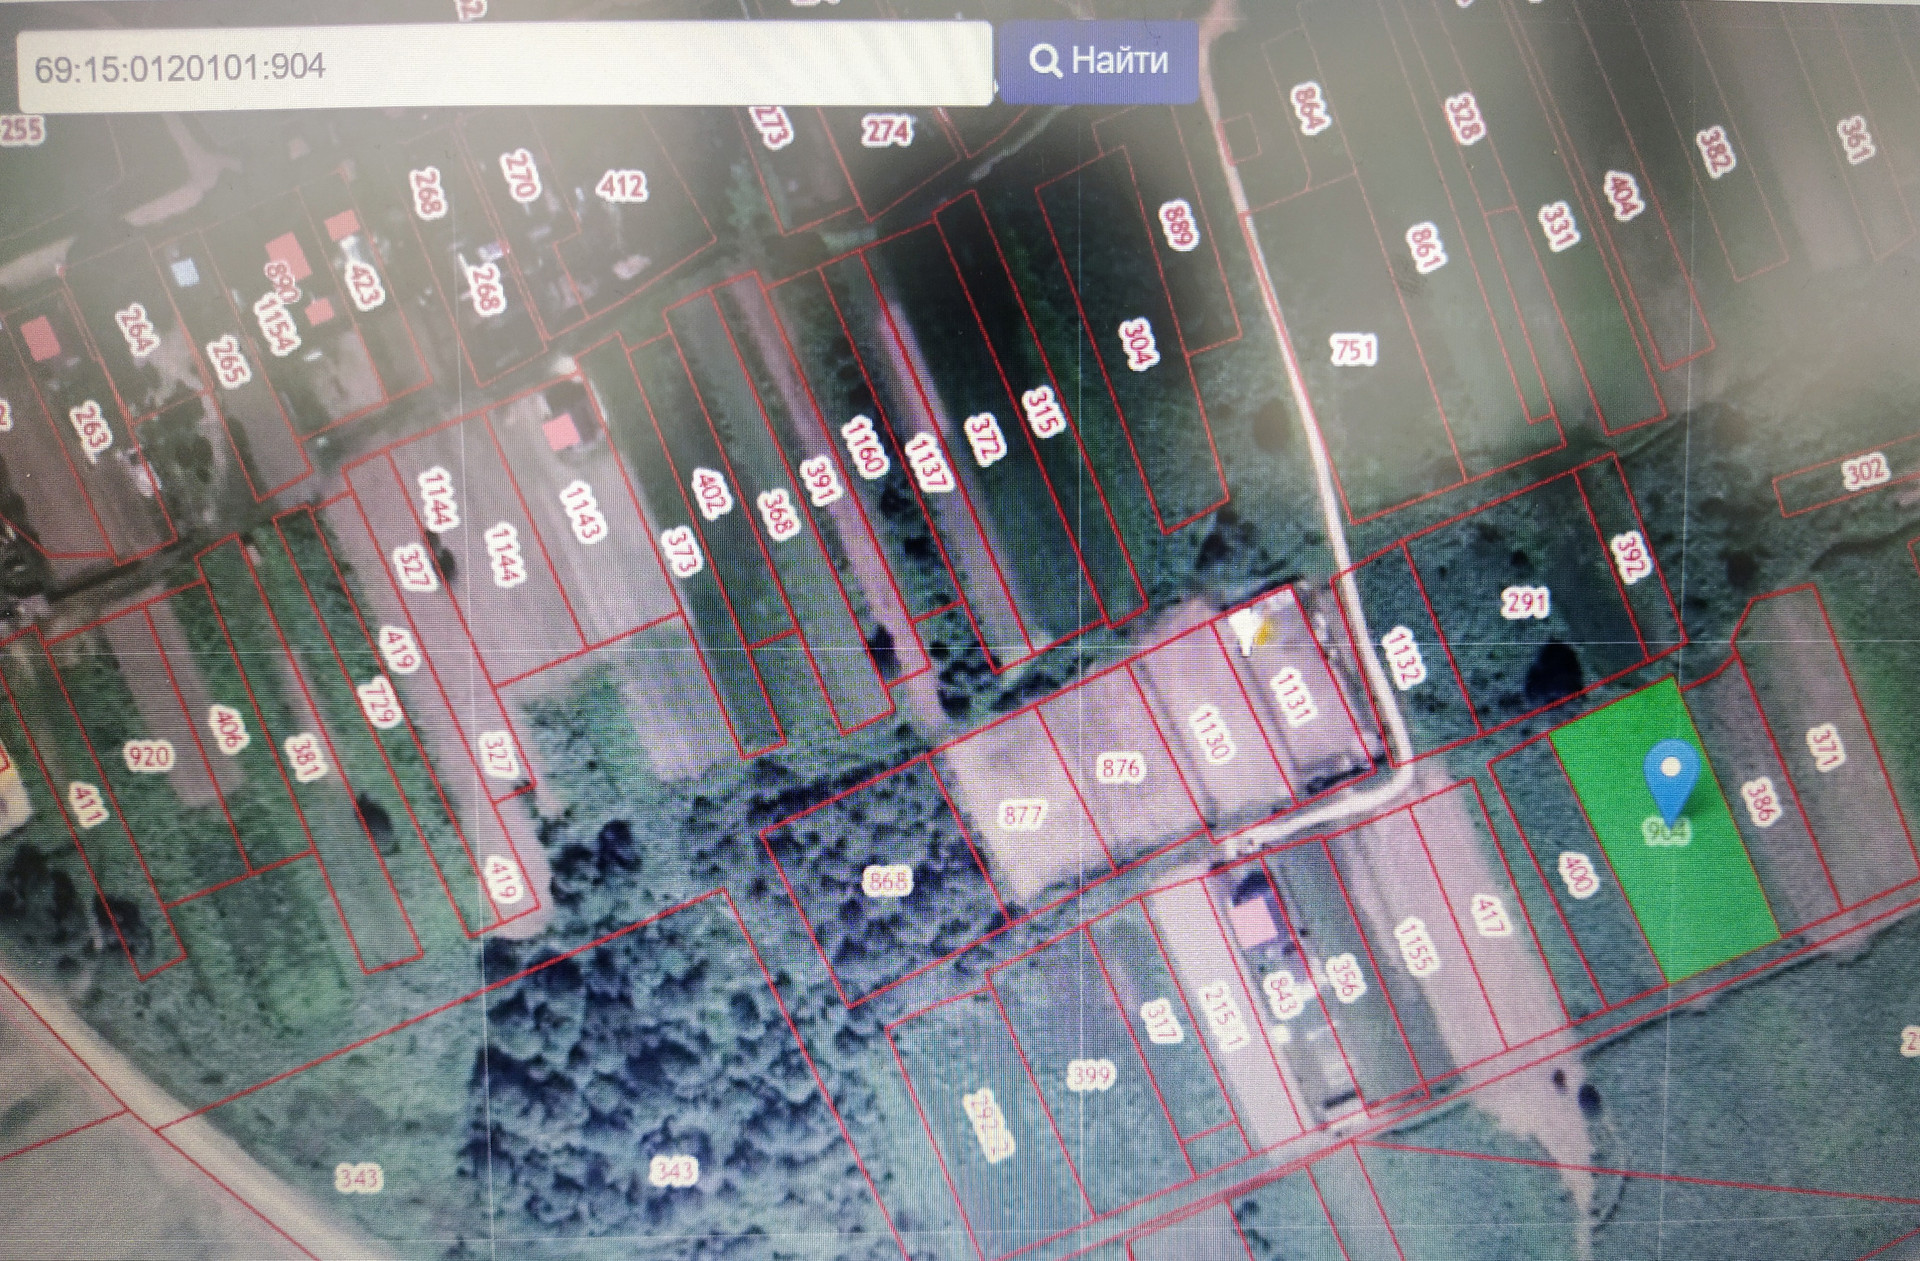Select parcel labeled 274
Image resolution: width=1920 pixels, height=1261 pixels.
coord(886,131)
